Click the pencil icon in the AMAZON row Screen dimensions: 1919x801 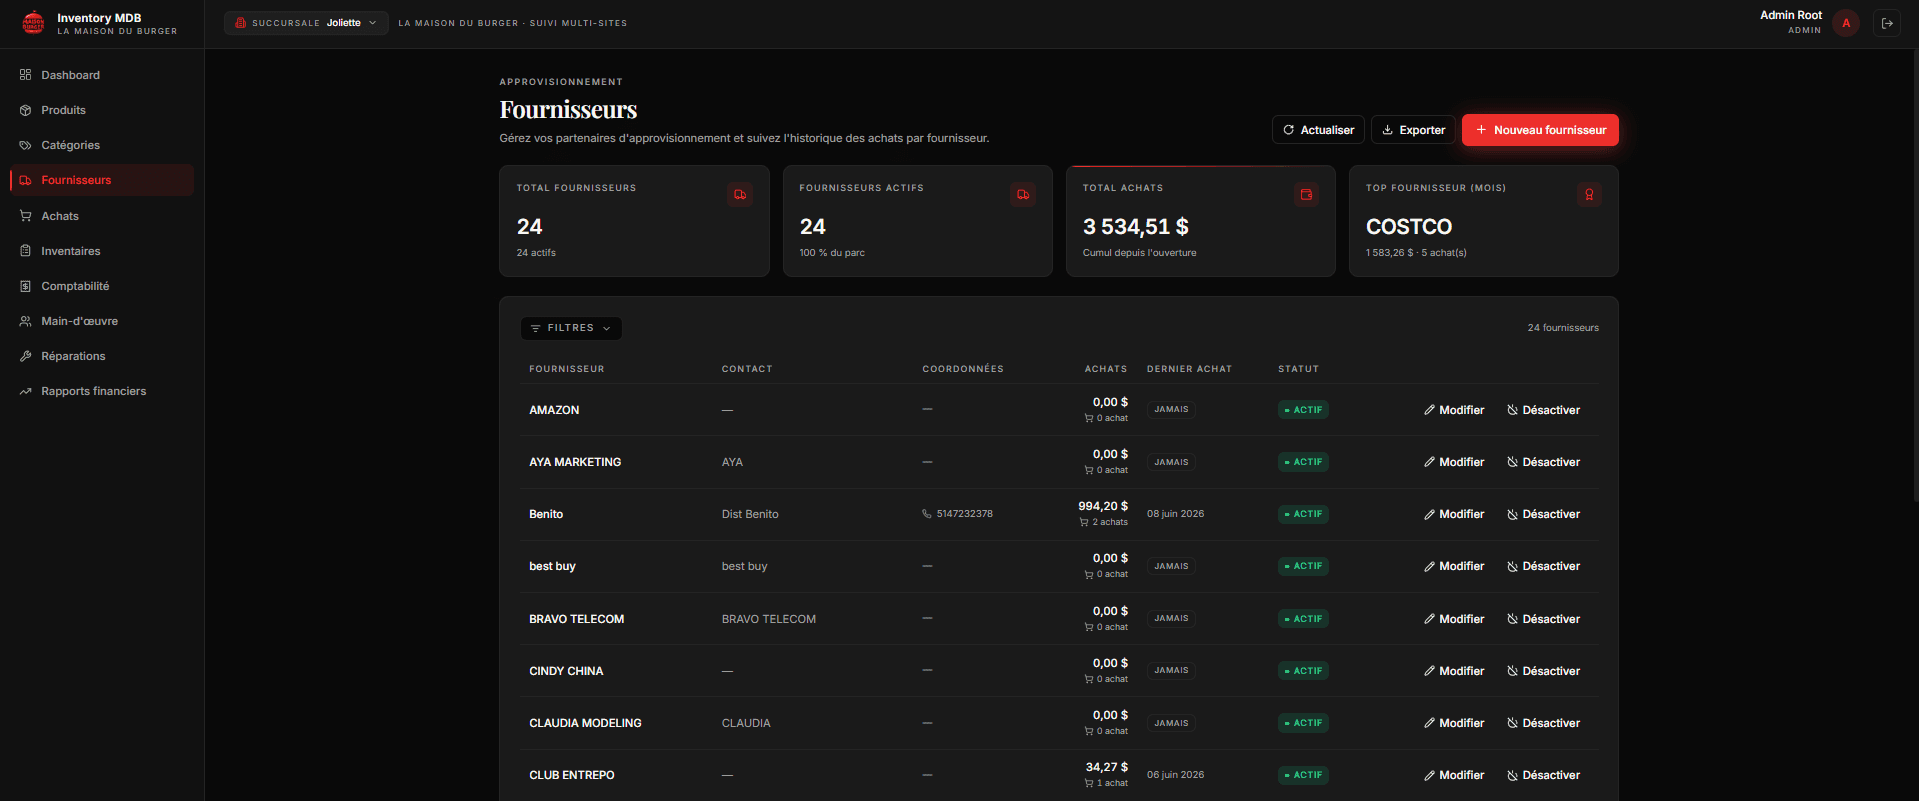[x=1430, y=410]
